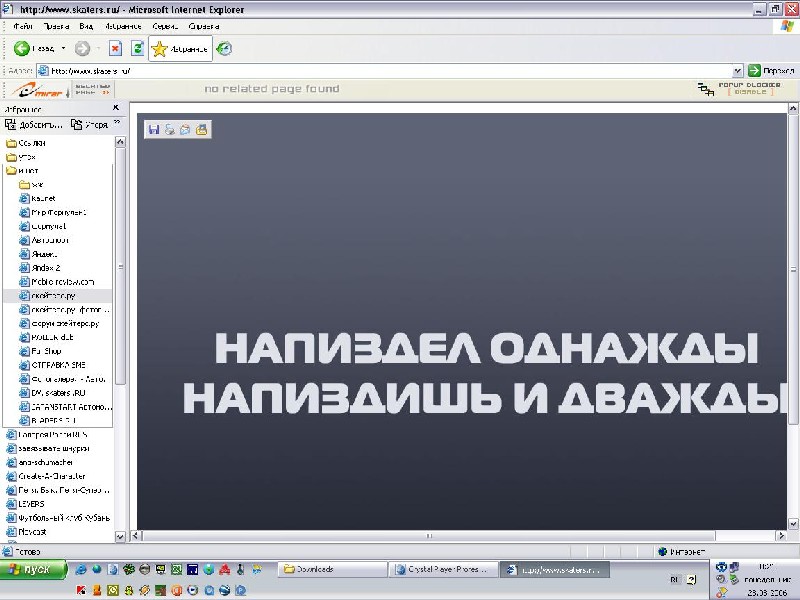Save the displayed image using the floppy icon
The image size is (800, 600).
(x=153, y=129)
